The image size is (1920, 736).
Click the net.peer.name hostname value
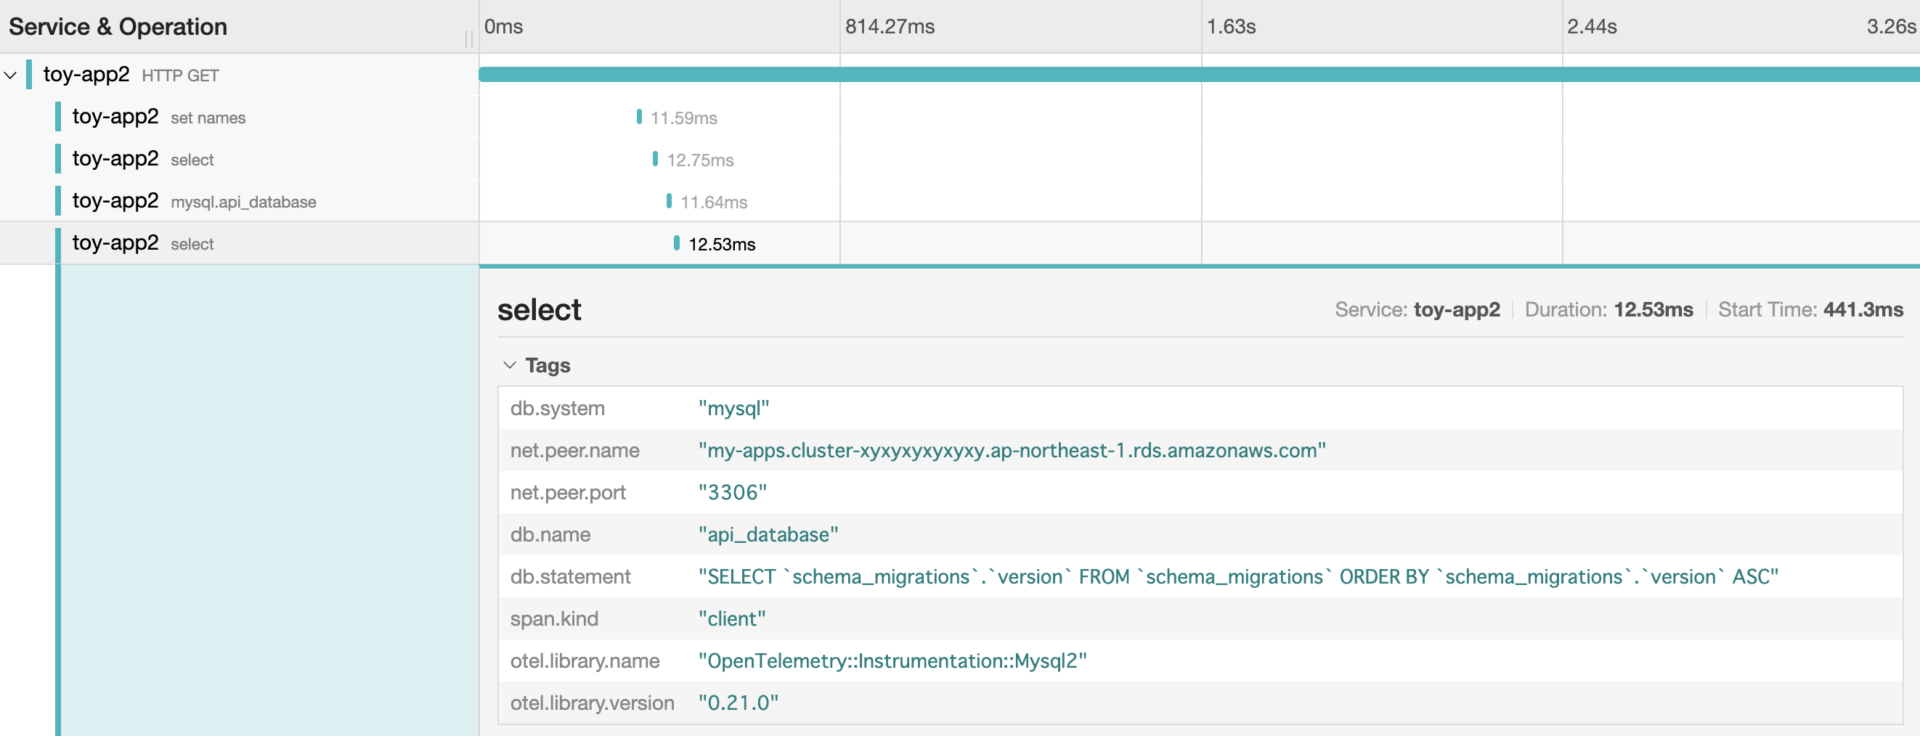click(x=1011, y=451)
